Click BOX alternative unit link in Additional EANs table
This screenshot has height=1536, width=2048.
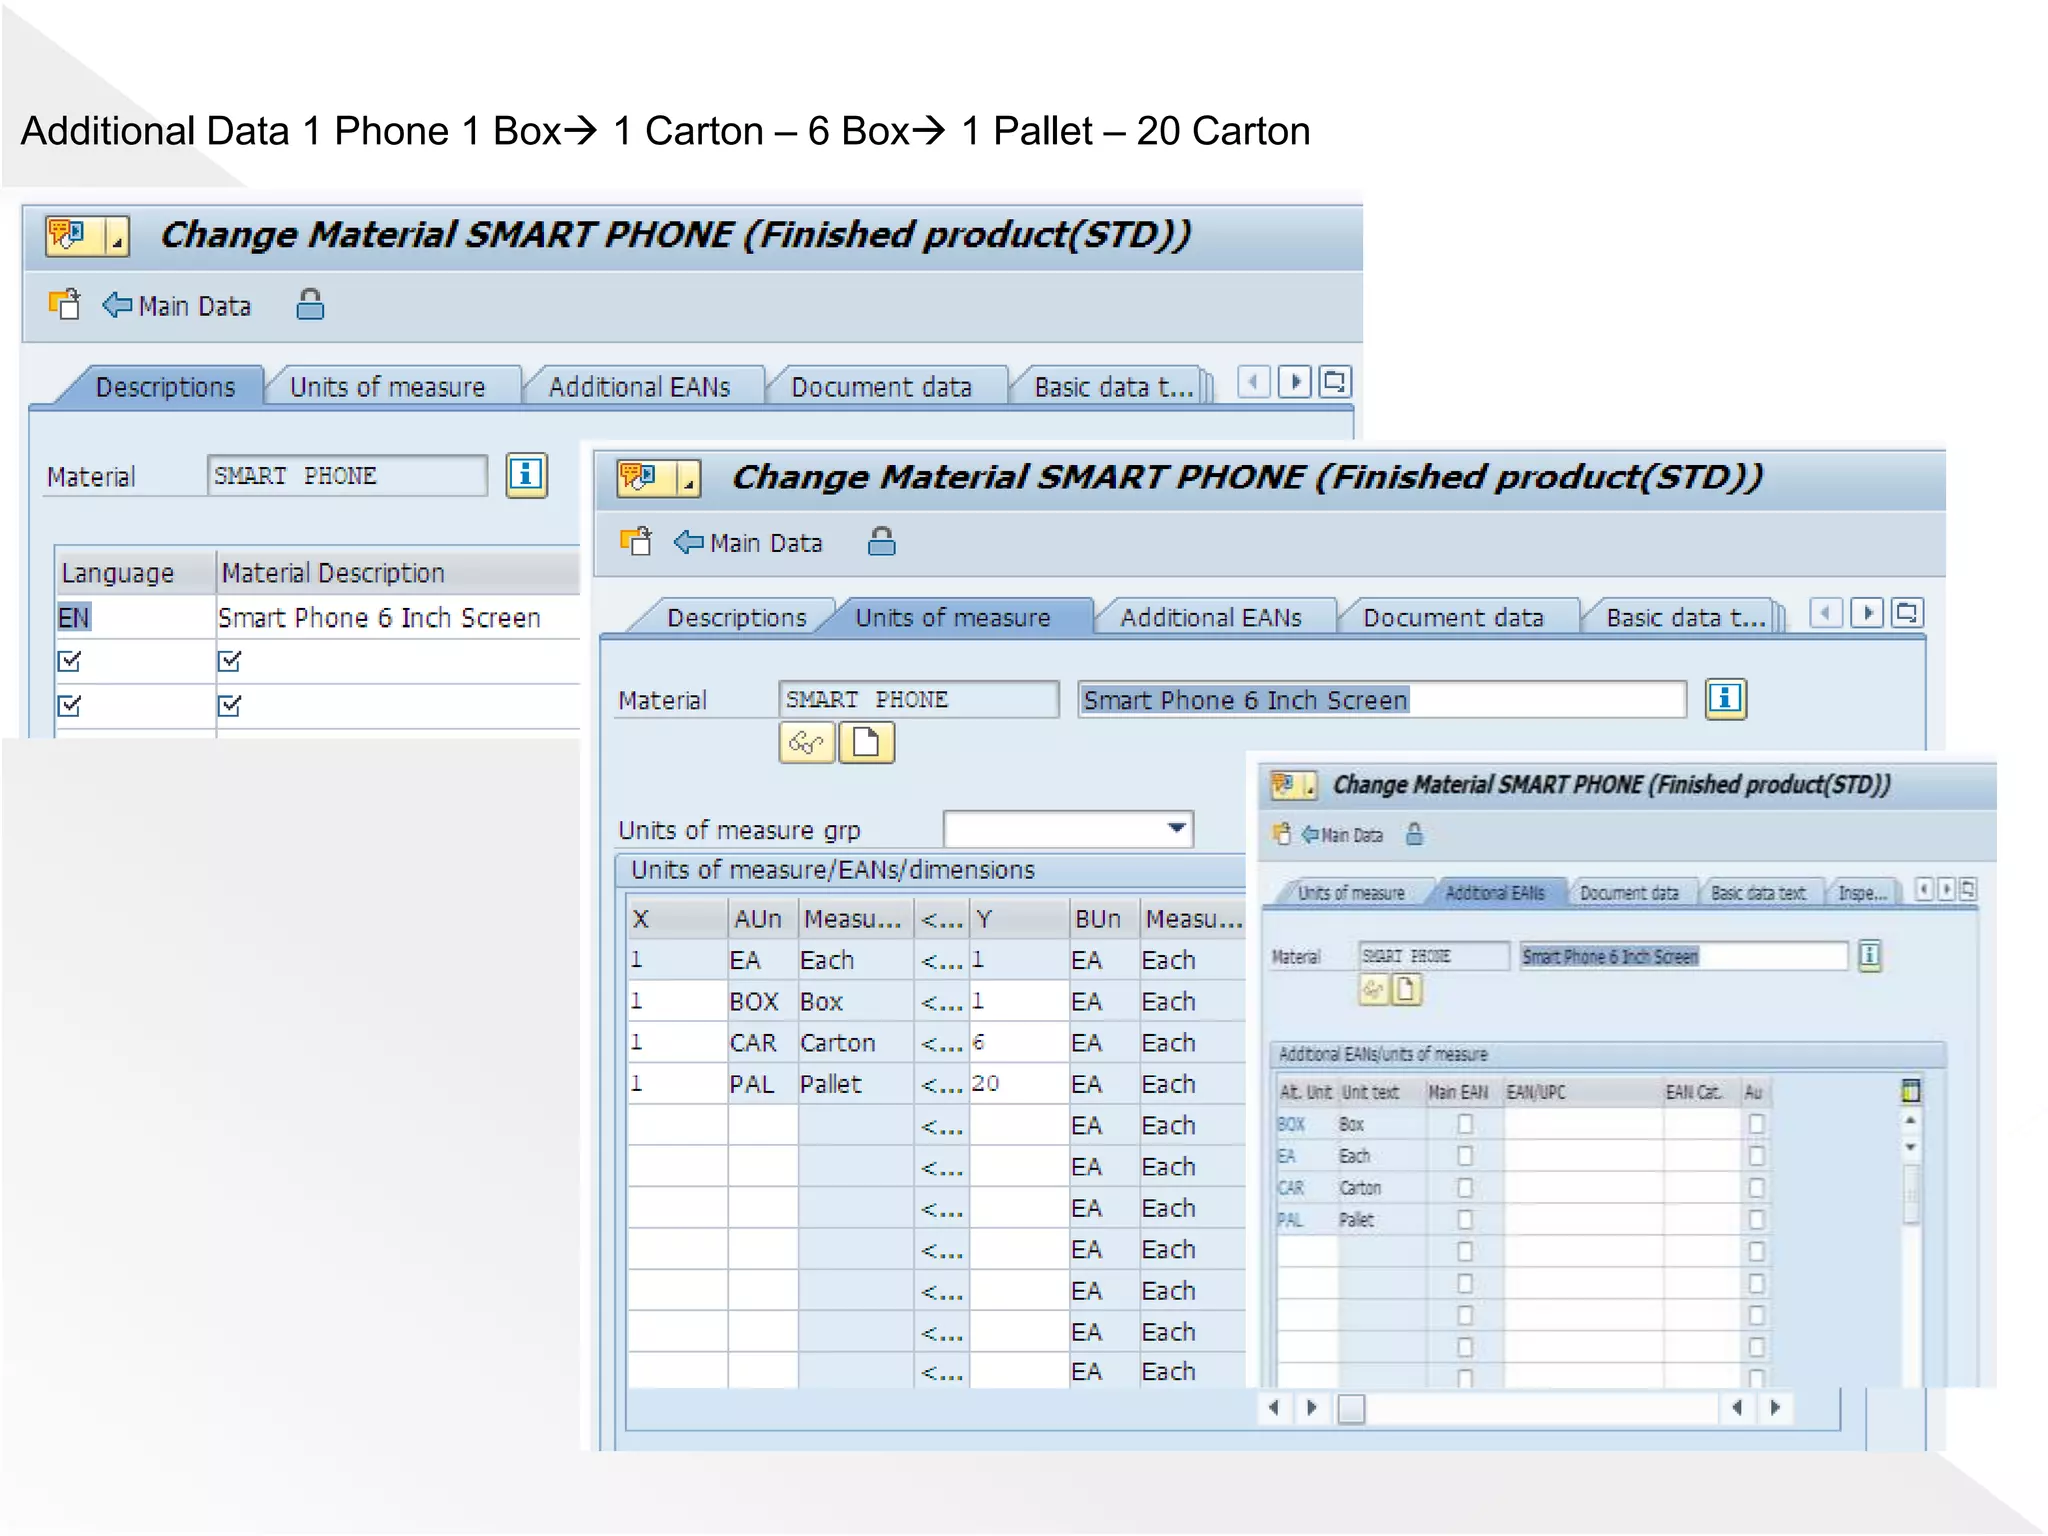tap(1291, 1125)
